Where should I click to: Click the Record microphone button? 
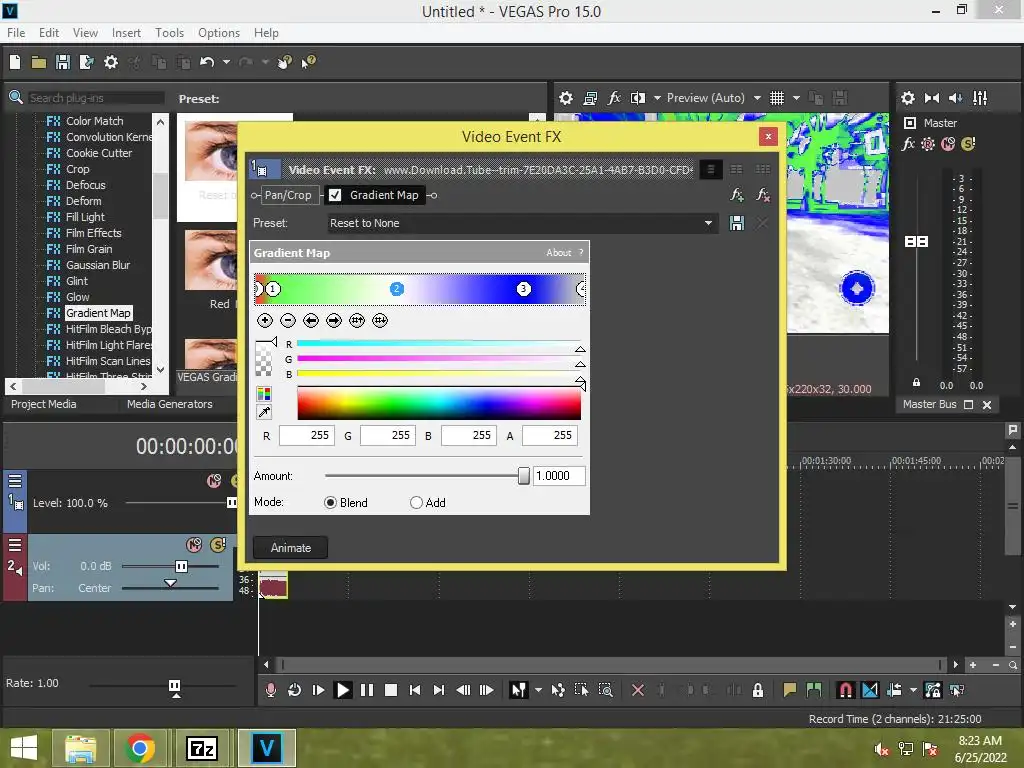tap(270, 690)
